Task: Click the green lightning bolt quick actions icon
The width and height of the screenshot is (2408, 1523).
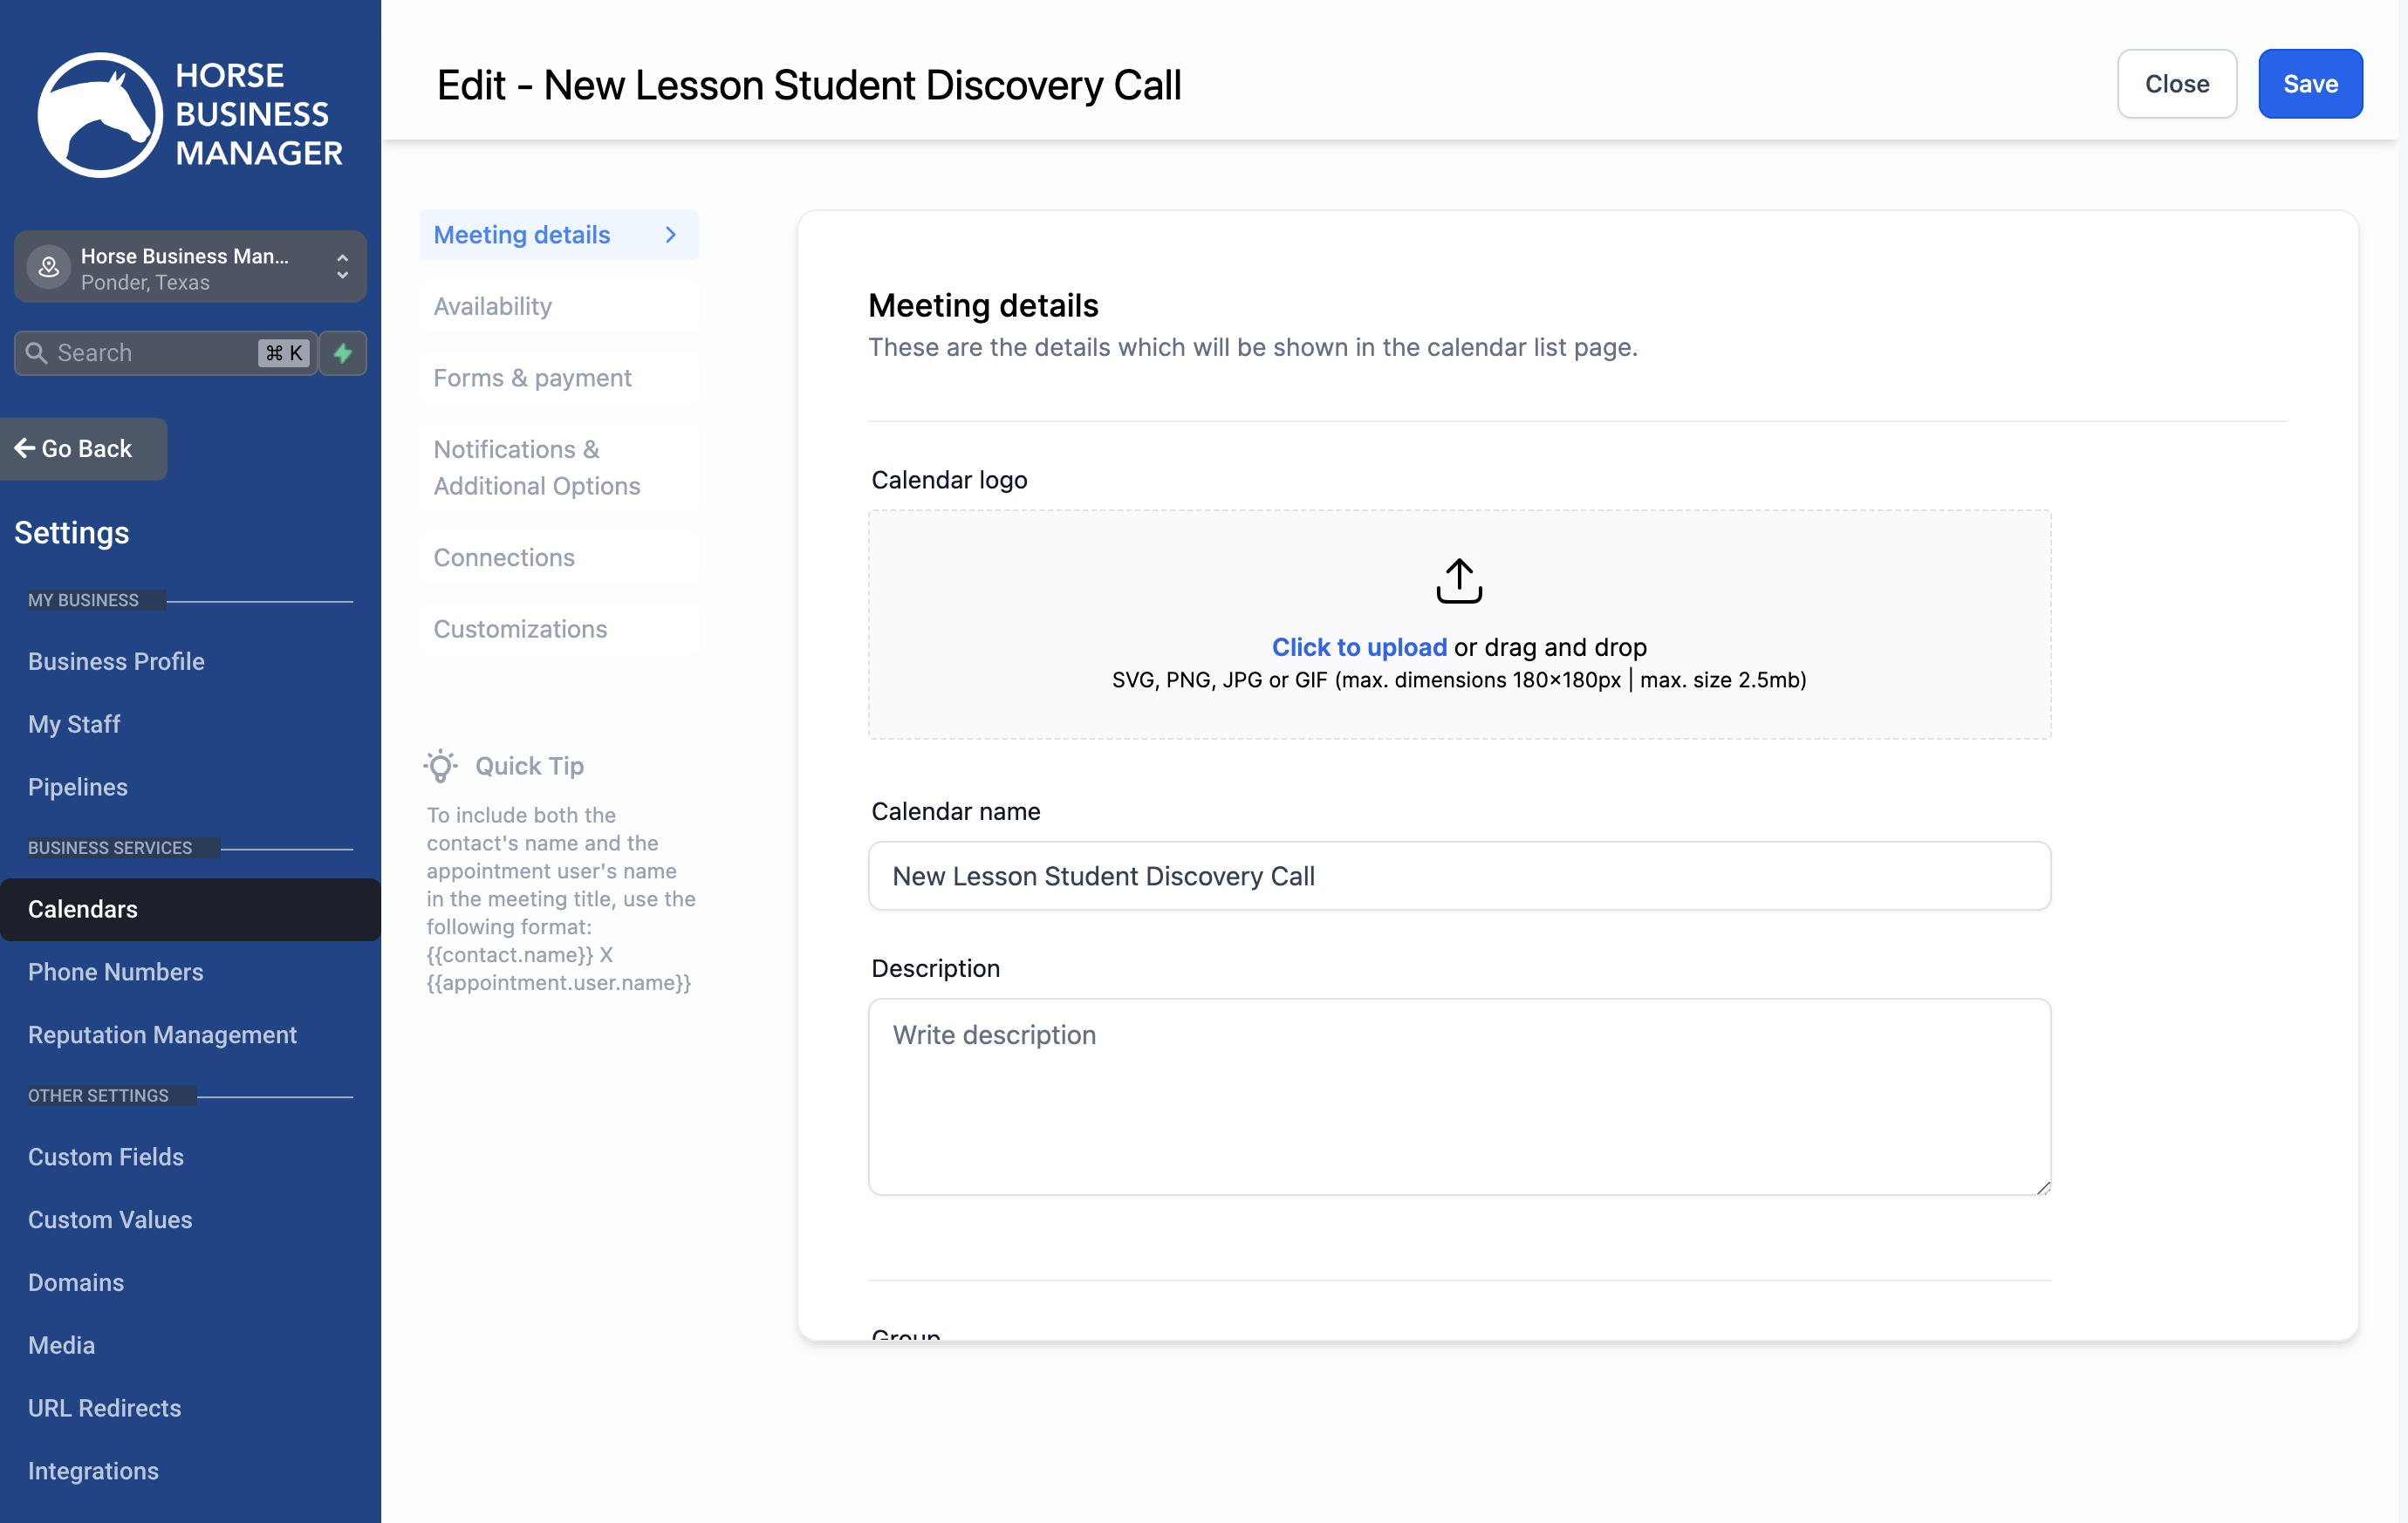Action: 343,353
